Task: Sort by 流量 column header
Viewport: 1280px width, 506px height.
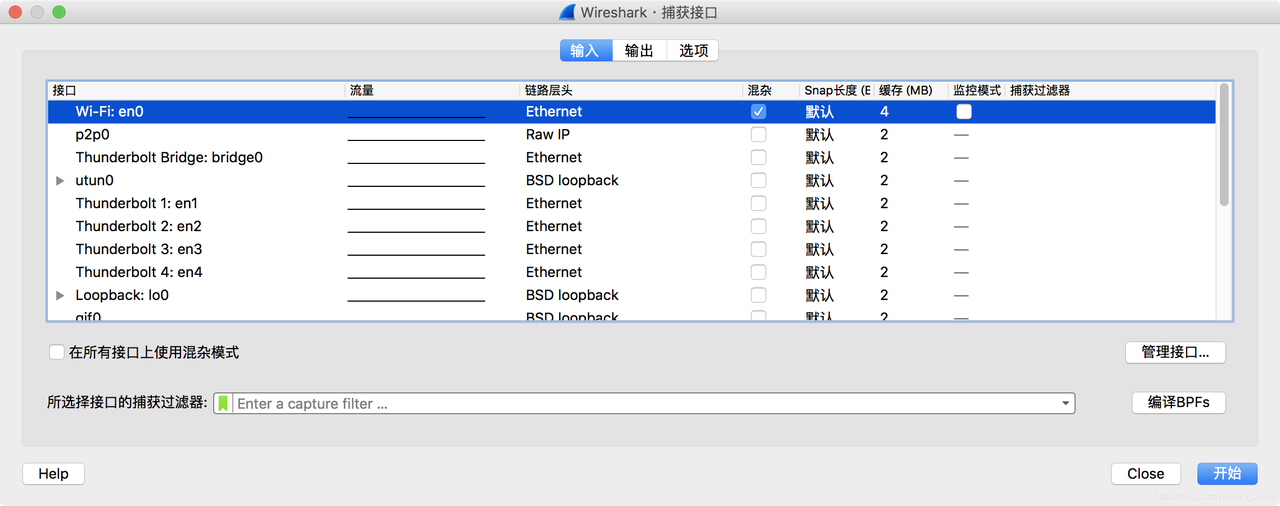Action: [434, 90]
